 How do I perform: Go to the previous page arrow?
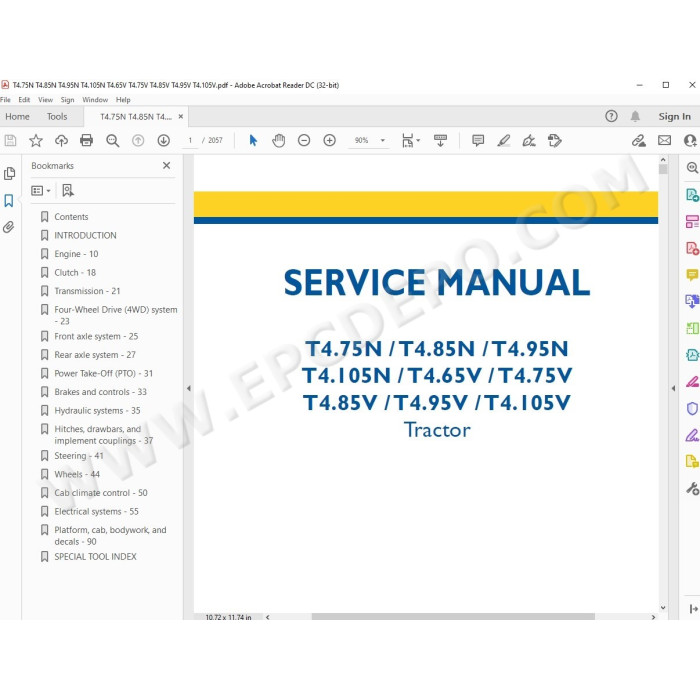click(x=138, y=141)
